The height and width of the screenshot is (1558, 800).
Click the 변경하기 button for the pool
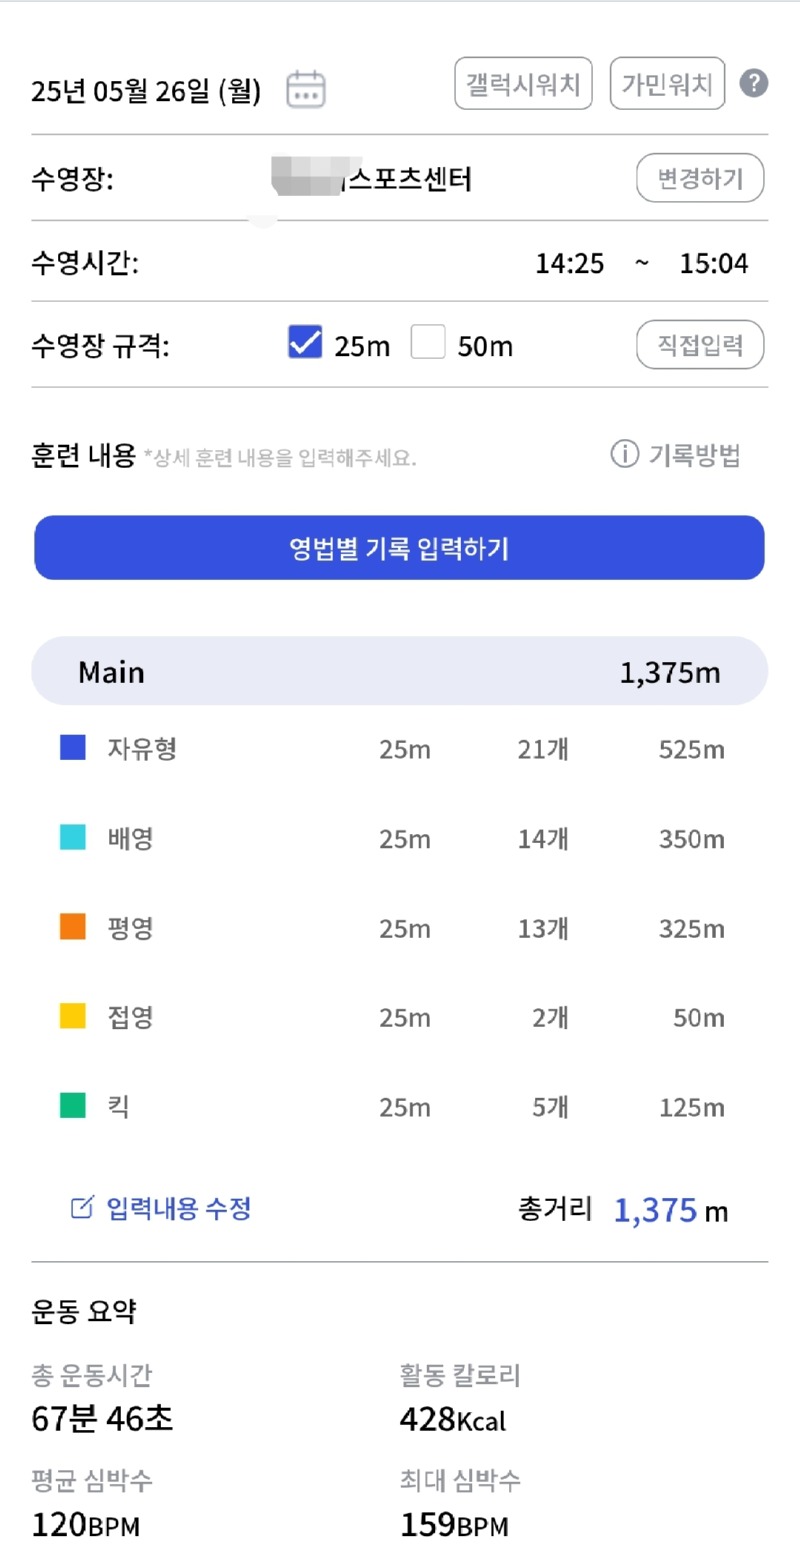click(700, 180)
